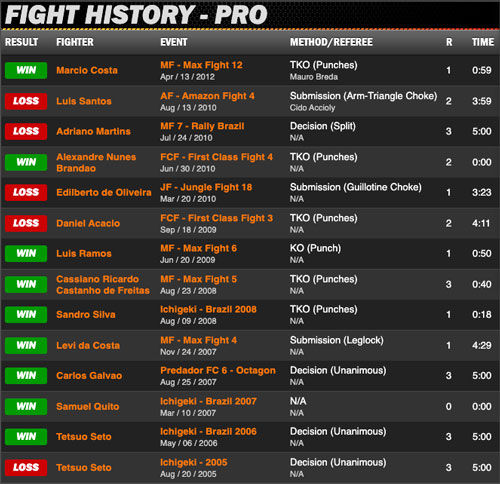Open Ichigeki - Brazil 2006 event

(208, 431)
